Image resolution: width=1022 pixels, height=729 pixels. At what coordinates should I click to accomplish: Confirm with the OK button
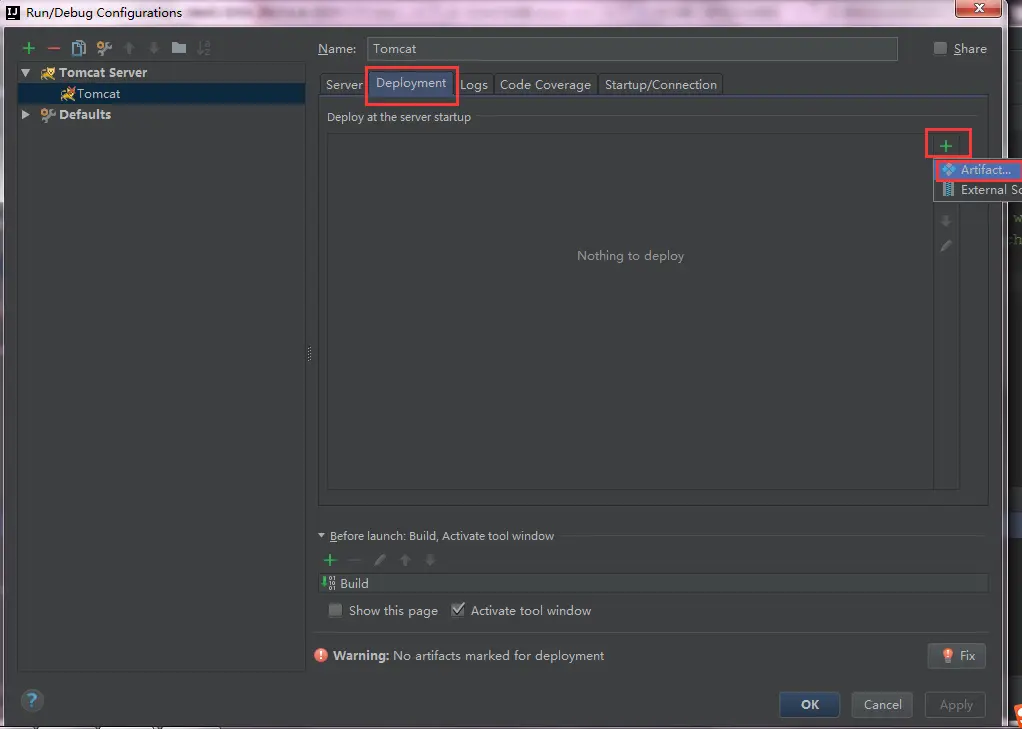tap(810, 704)
